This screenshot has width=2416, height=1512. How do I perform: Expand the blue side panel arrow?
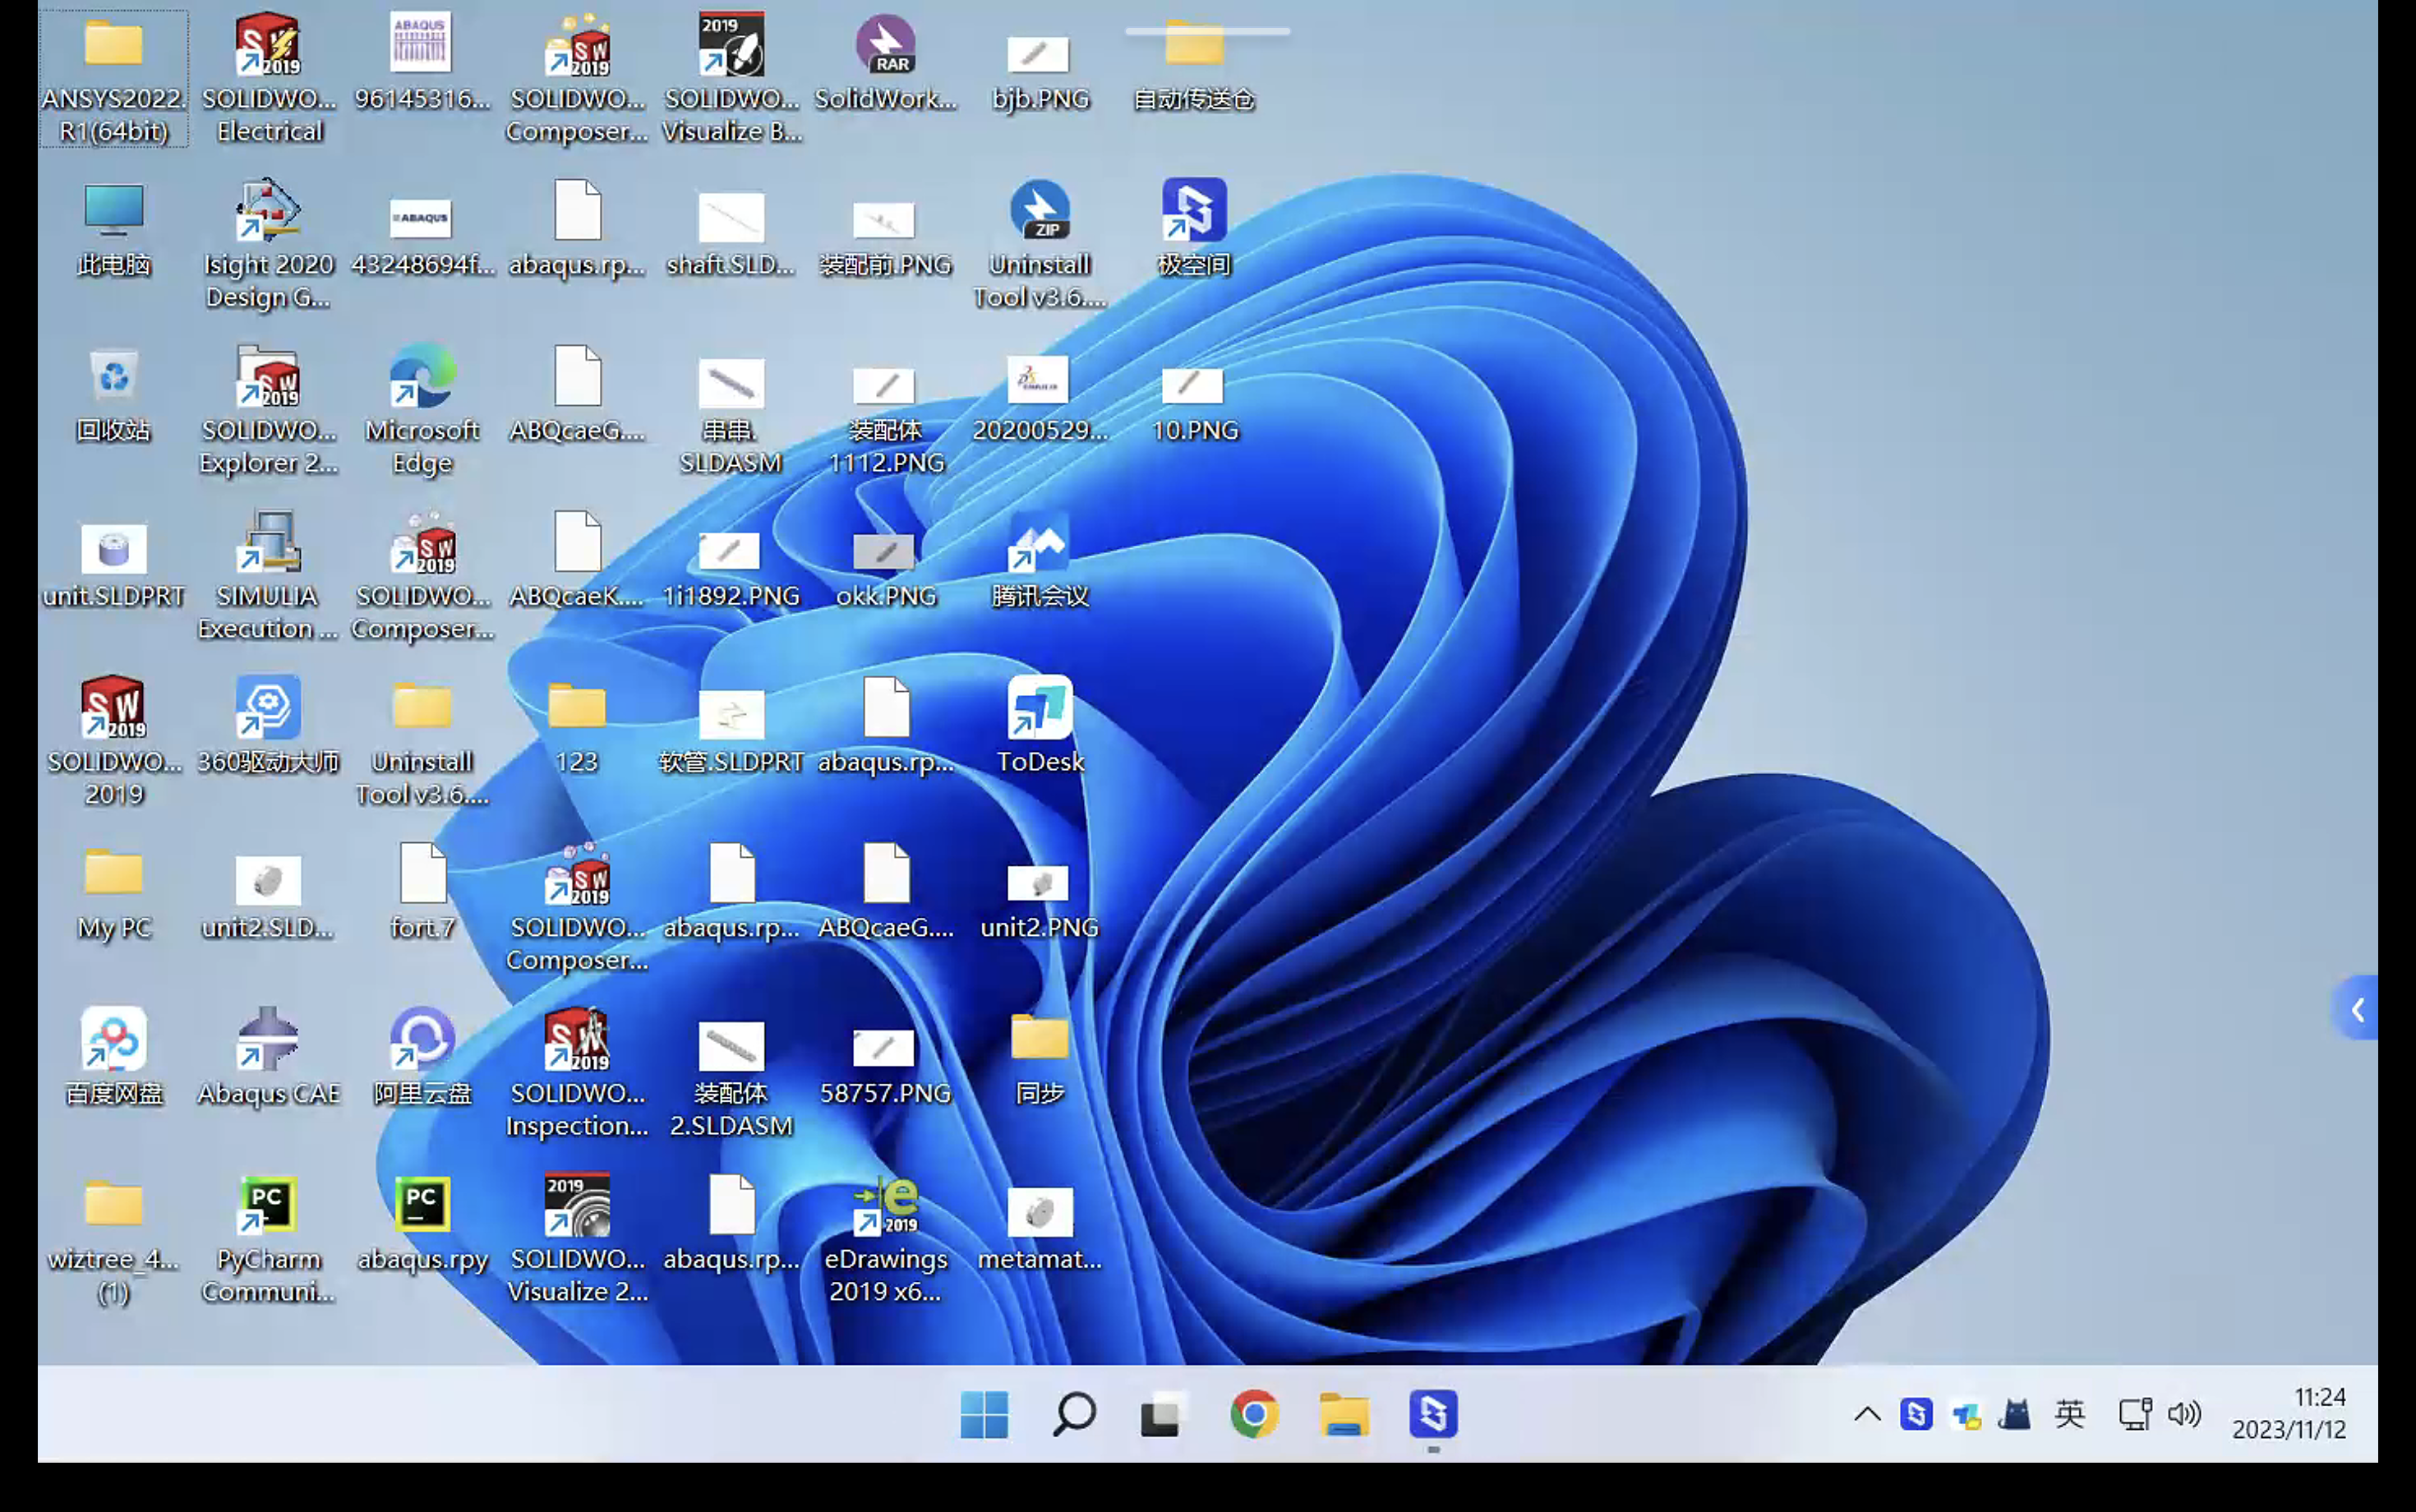[x=2357, y=1009]
